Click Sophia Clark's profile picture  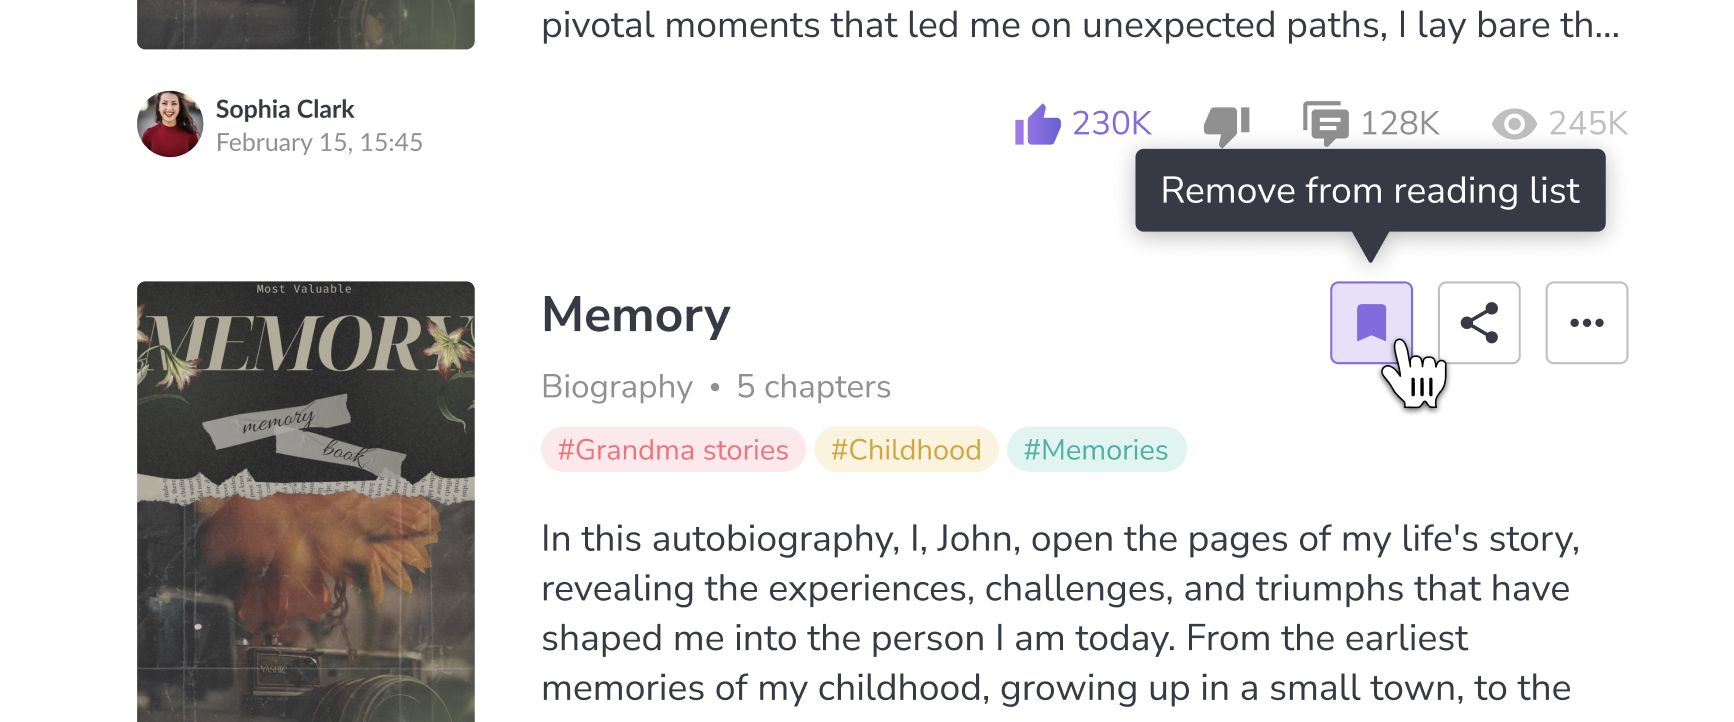click(x=170, y=124)
